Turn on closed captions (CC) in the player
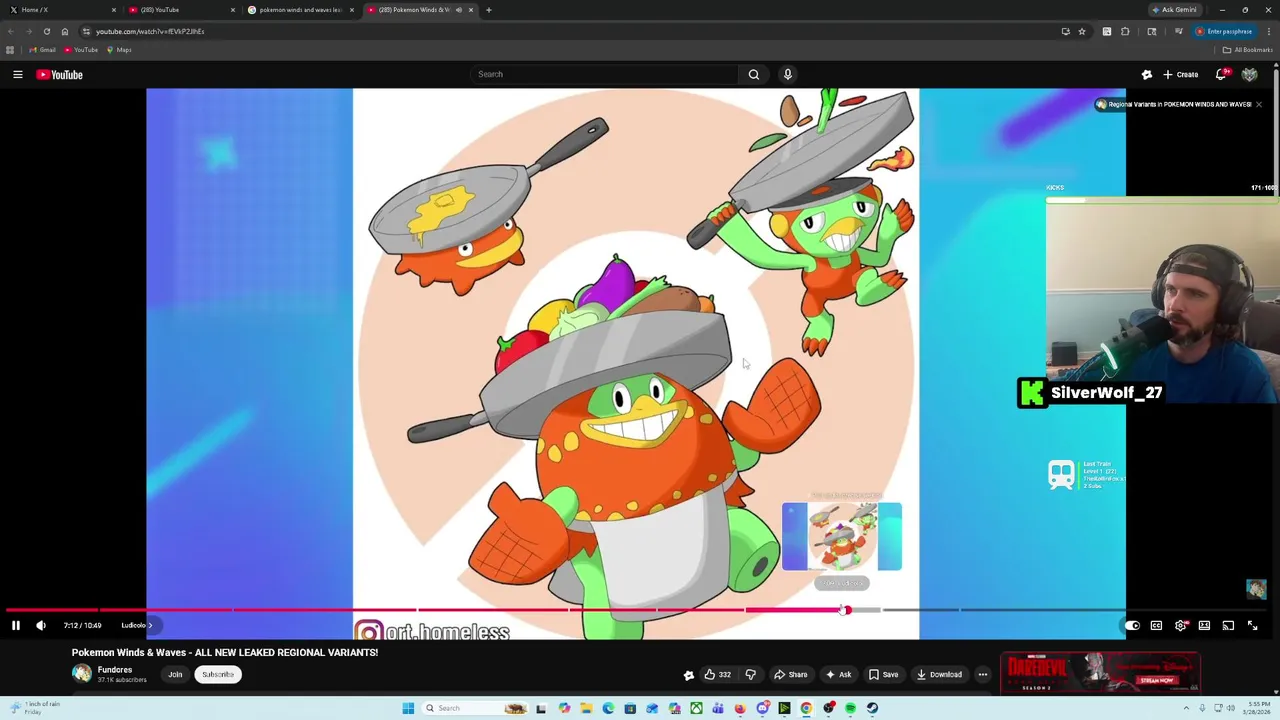Viewport: 1280px width, 720px height. coord(1156,625)
